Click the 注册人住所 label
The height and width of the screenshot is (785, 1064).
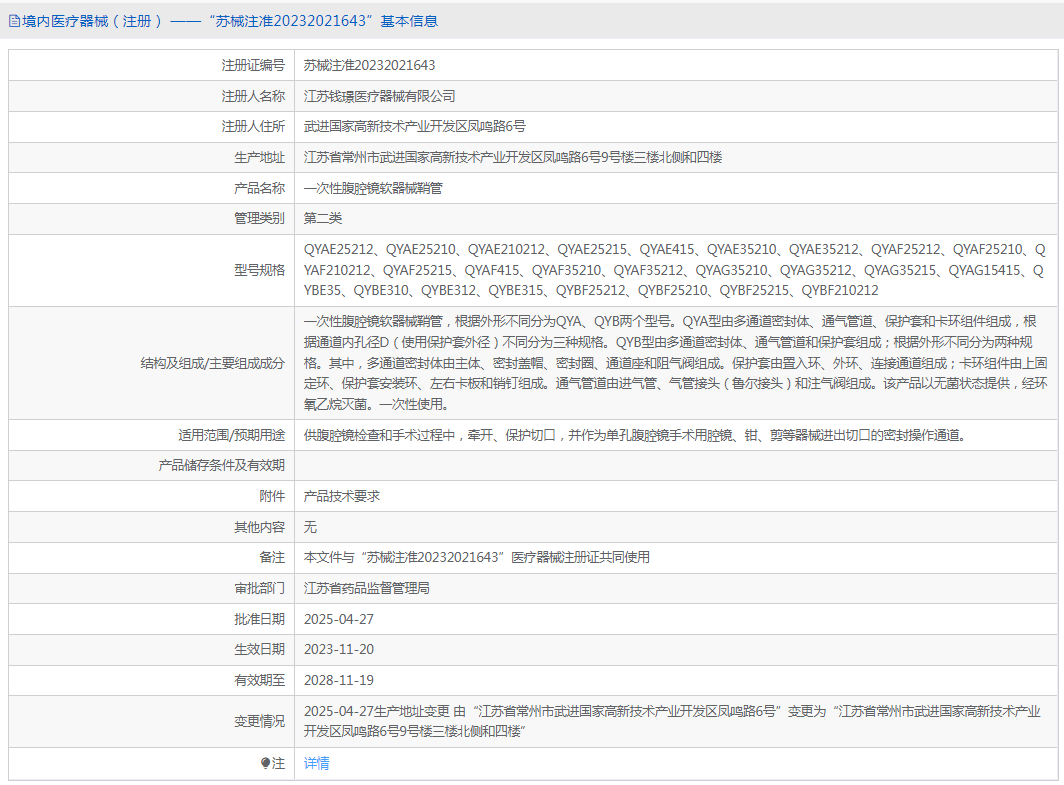pyautogui.click(x=253, y=126)
